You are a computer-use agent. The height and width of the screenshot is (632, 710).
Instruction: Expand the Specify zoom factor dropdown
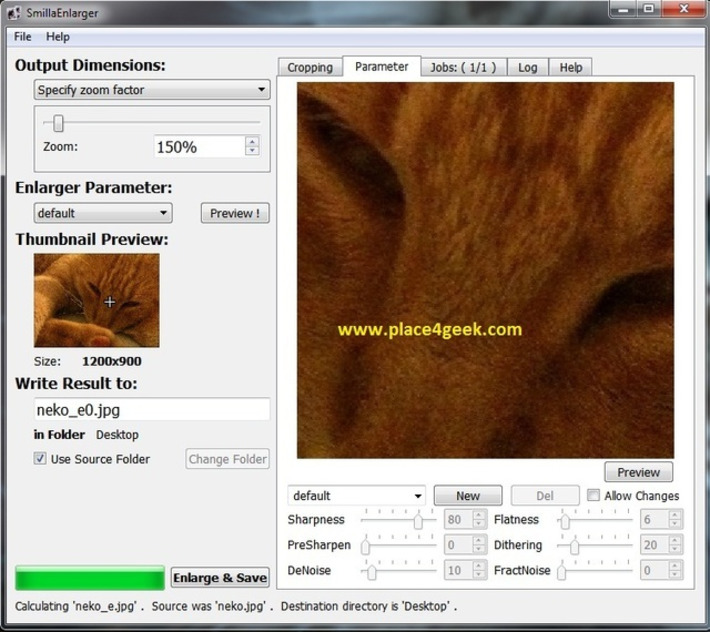[x=152, y=90]
